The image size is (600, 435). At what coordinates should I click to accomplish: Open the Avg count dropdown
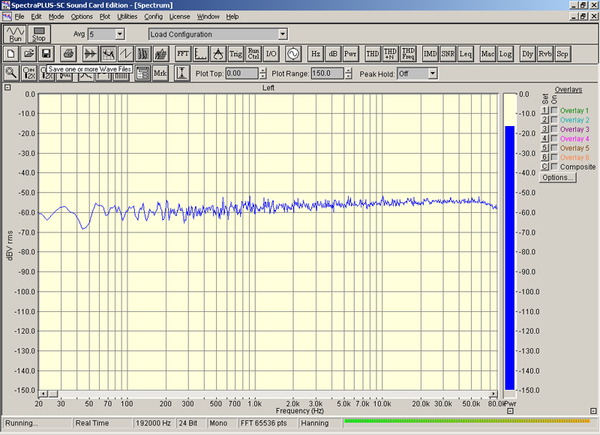pos(120,34)
